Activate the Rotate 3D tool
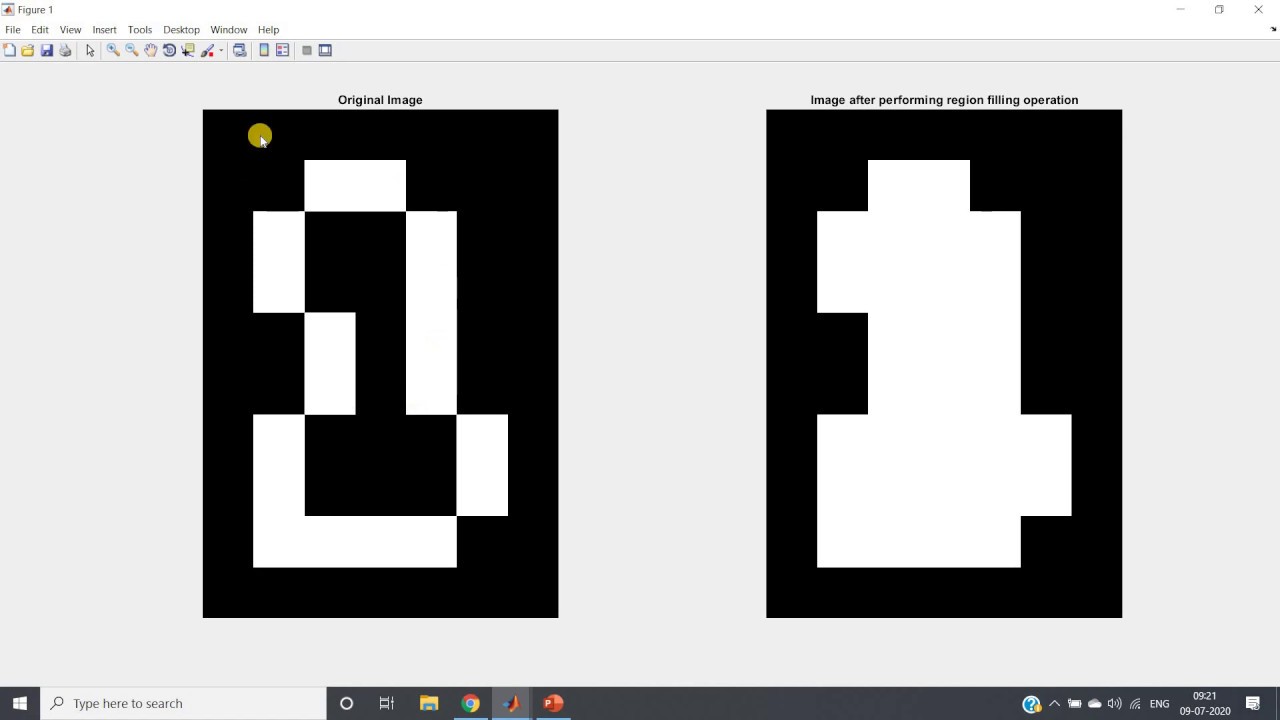1280x720 pixels. click(169, 50)
